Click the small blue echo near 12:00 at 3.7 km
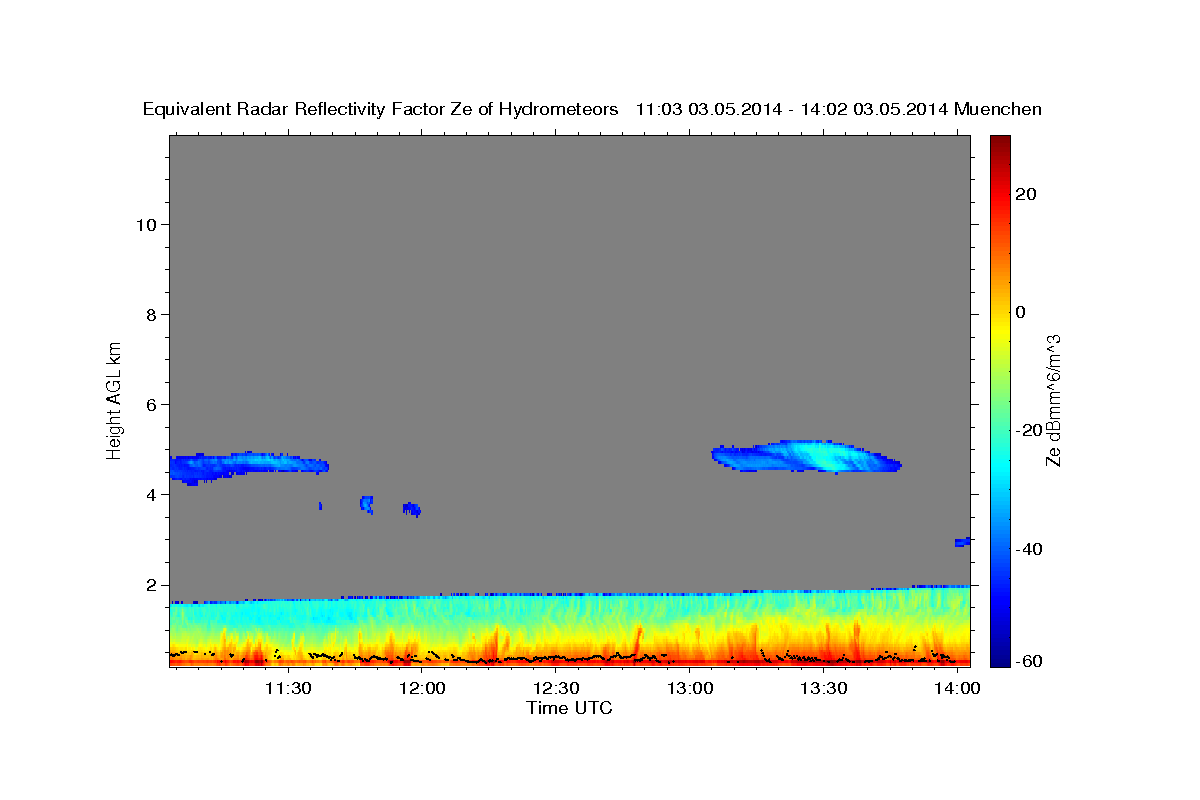Viewport: 1200px width, 800px height. pos(412,509)
